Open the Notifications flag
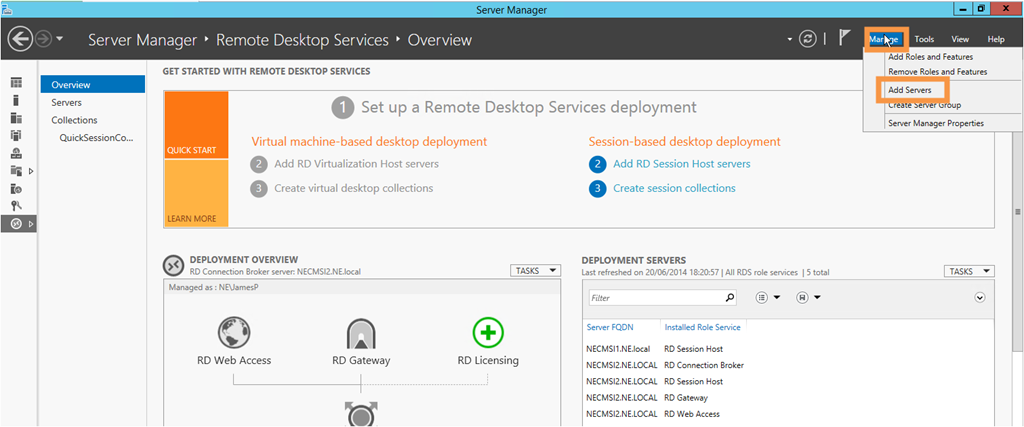The height and width of the screenshot is (427, 1024). tap(845, 39)
